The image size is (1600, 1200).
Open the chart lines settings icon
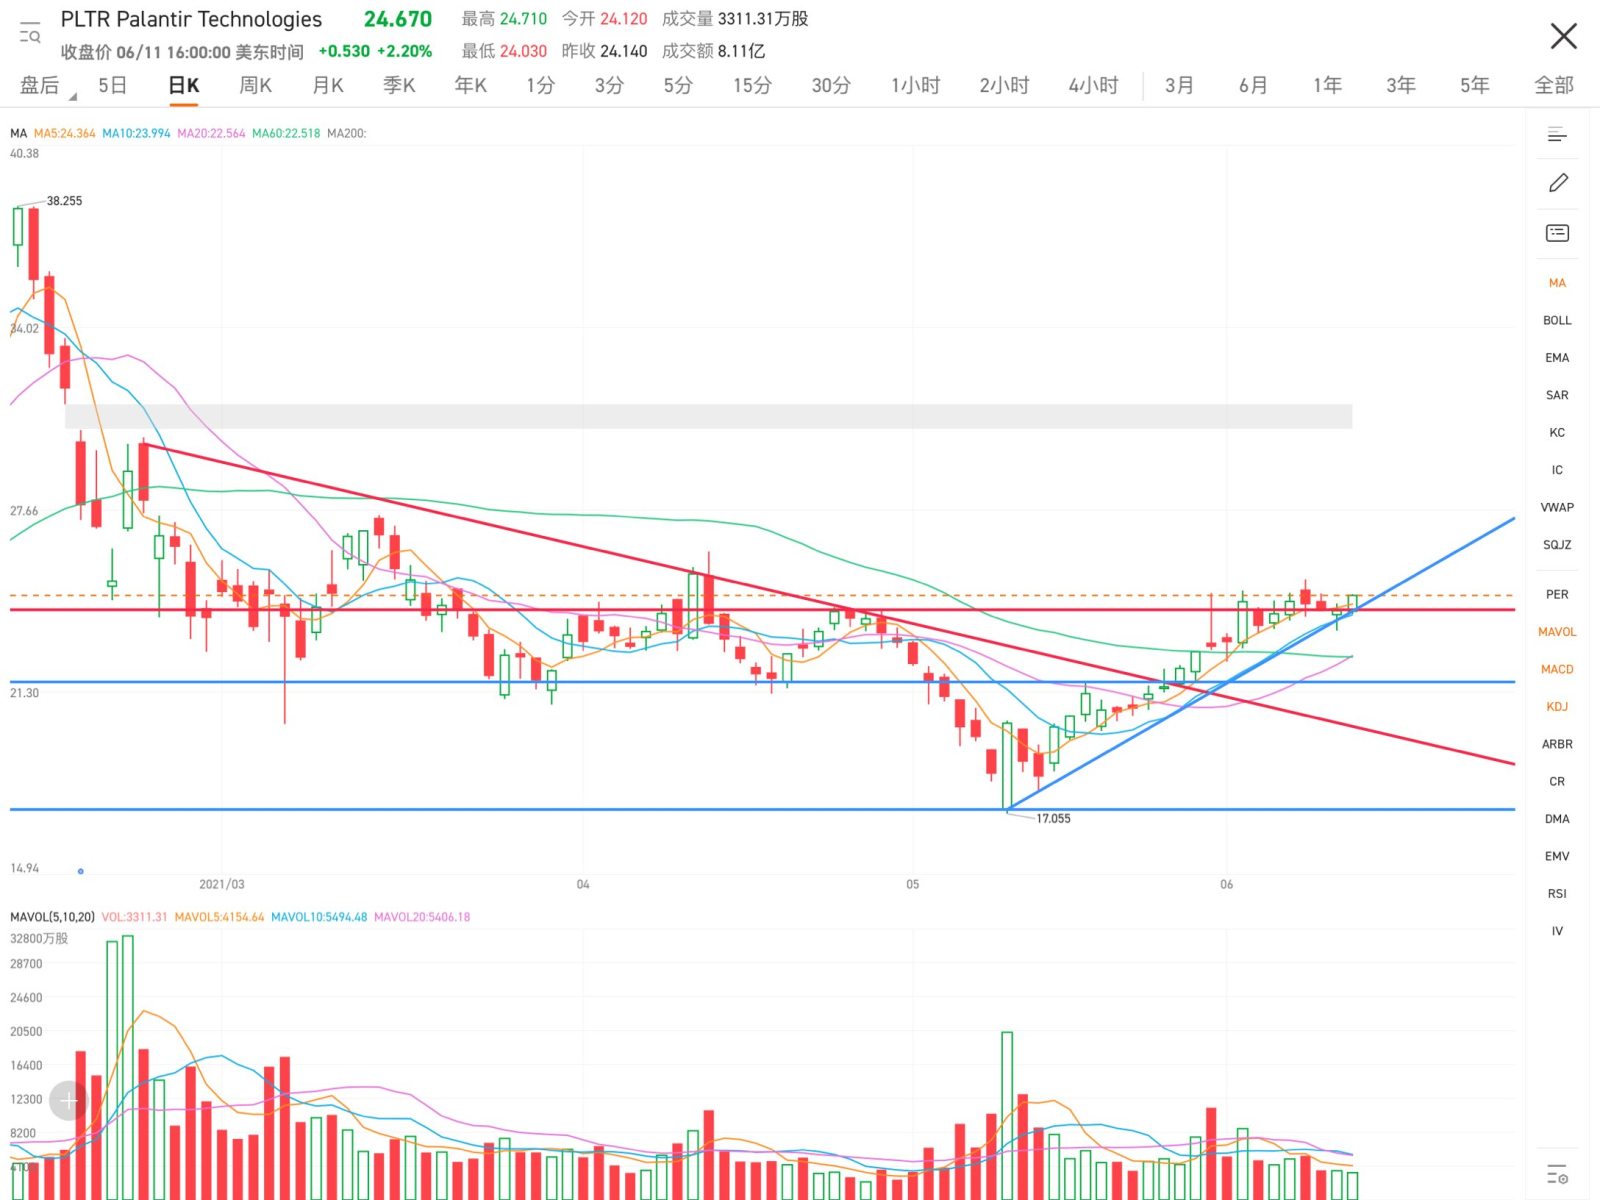point(1557,134)
